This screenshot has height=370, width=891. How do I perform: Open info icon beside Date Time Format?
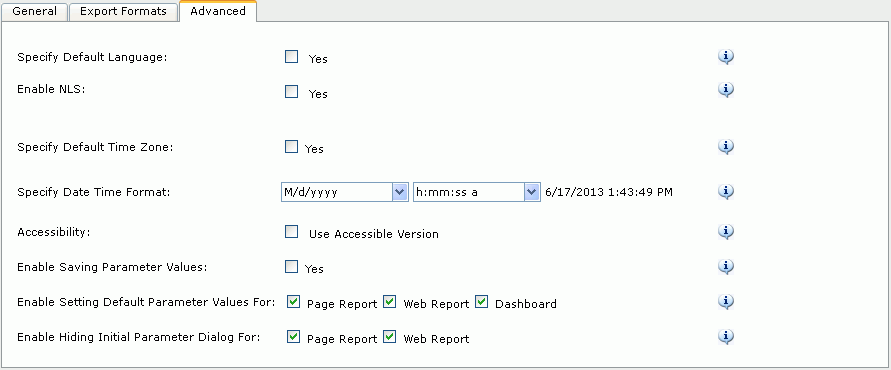[x=726, y=192]
